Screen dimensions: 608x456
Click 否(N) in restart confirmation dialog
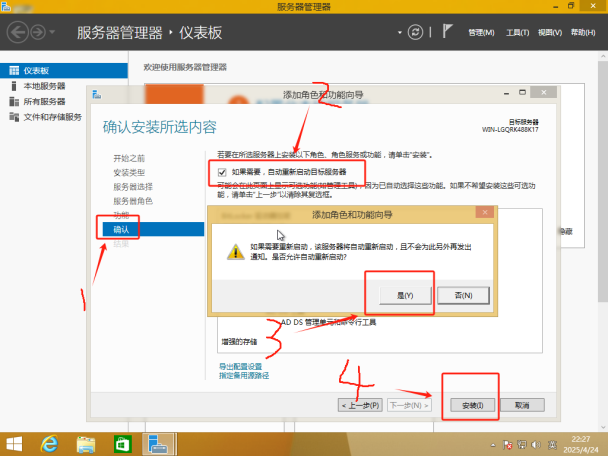pos(463,295)
